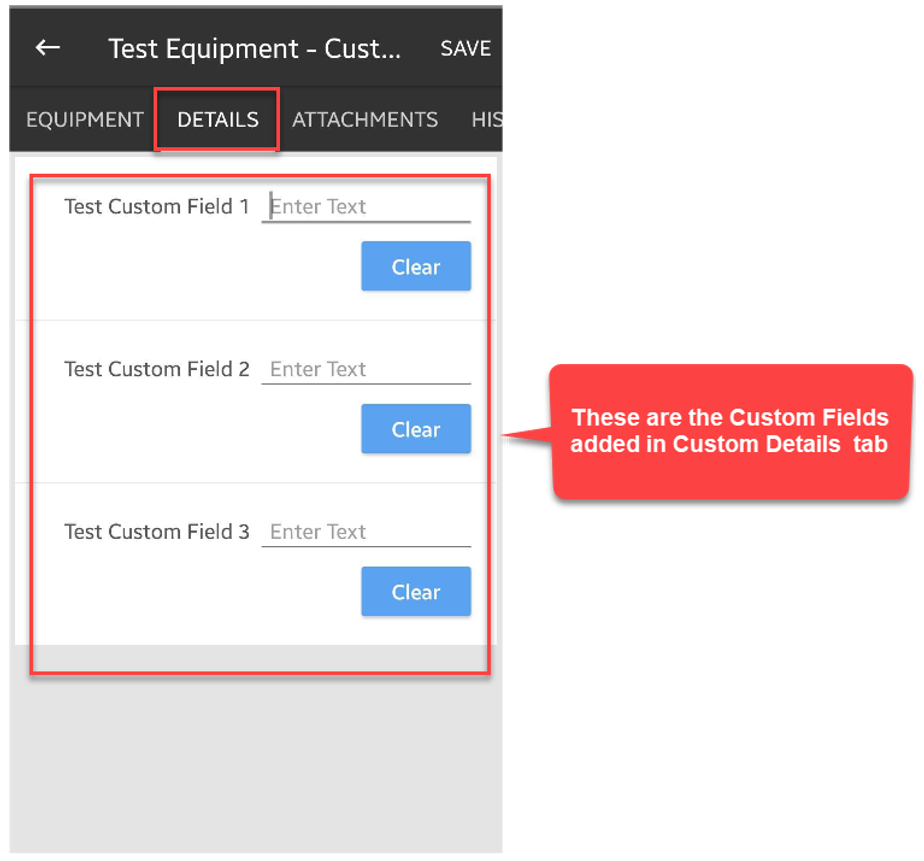Tap the back arrow icon
This screenshot has width=924, height=861.
pos(48,48)
